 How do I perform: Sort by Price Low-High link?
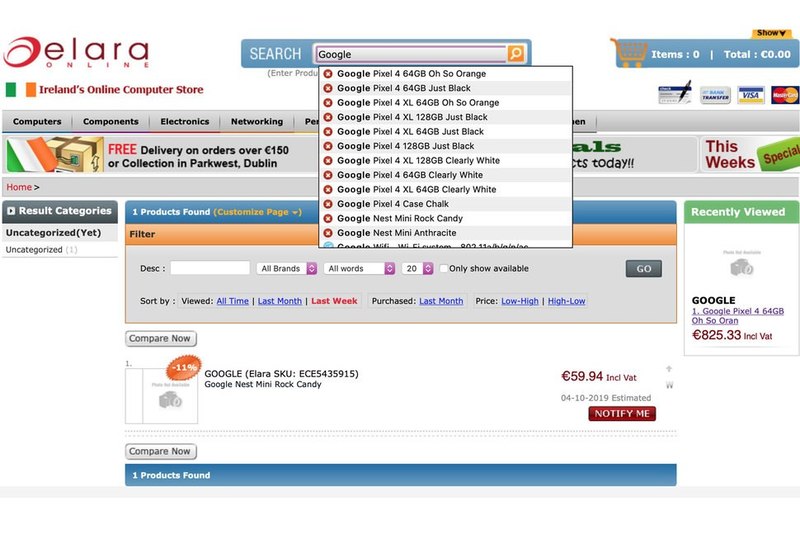(x=519, y=301)
